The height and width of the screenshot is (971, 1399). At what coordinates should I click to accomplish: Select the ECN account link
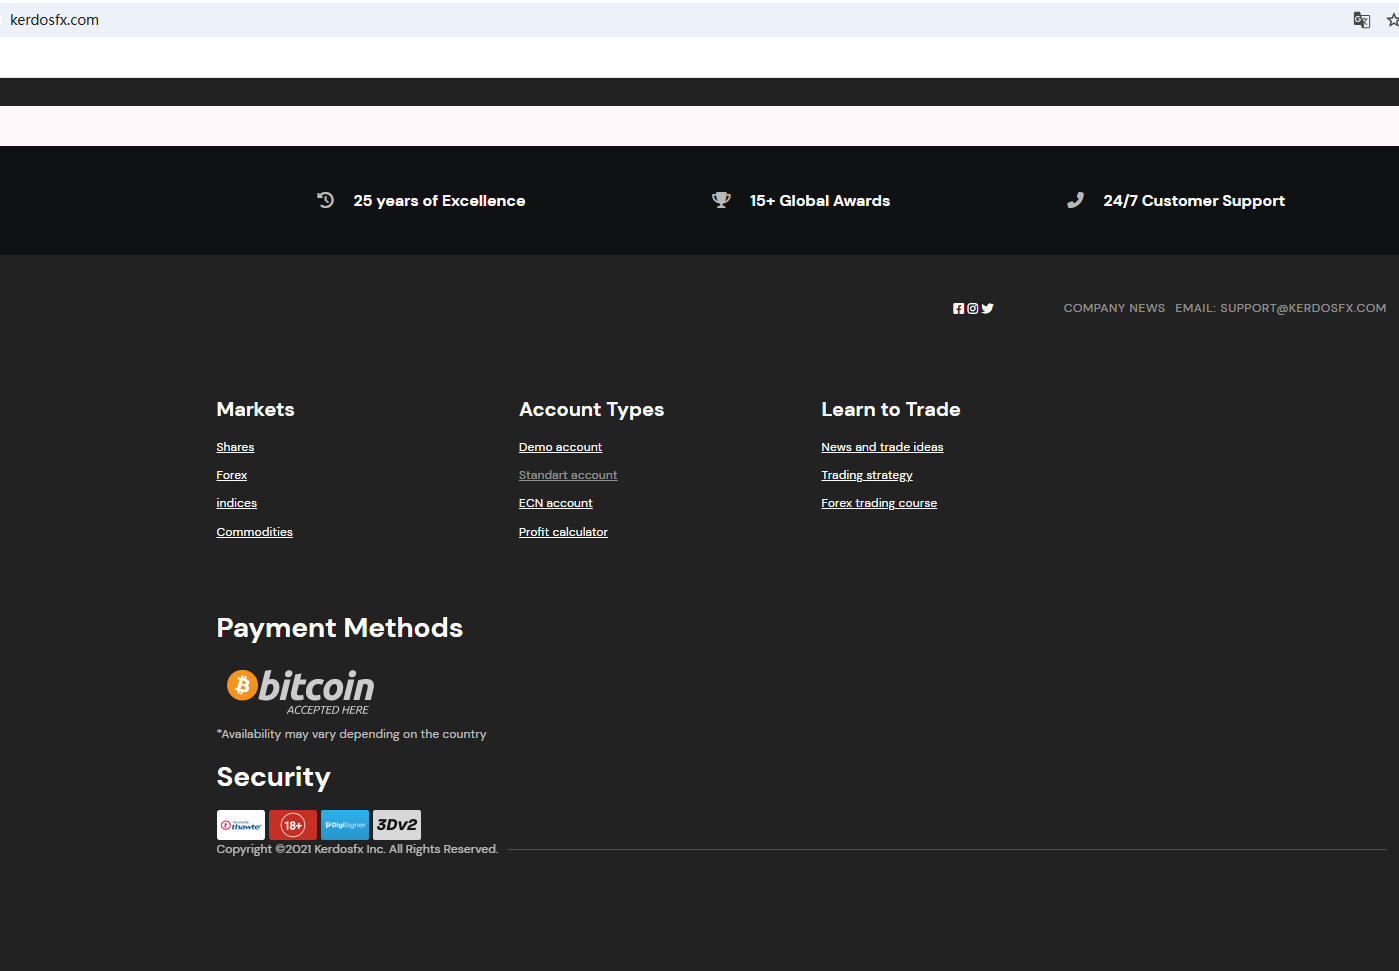click(x=555, y=503)
